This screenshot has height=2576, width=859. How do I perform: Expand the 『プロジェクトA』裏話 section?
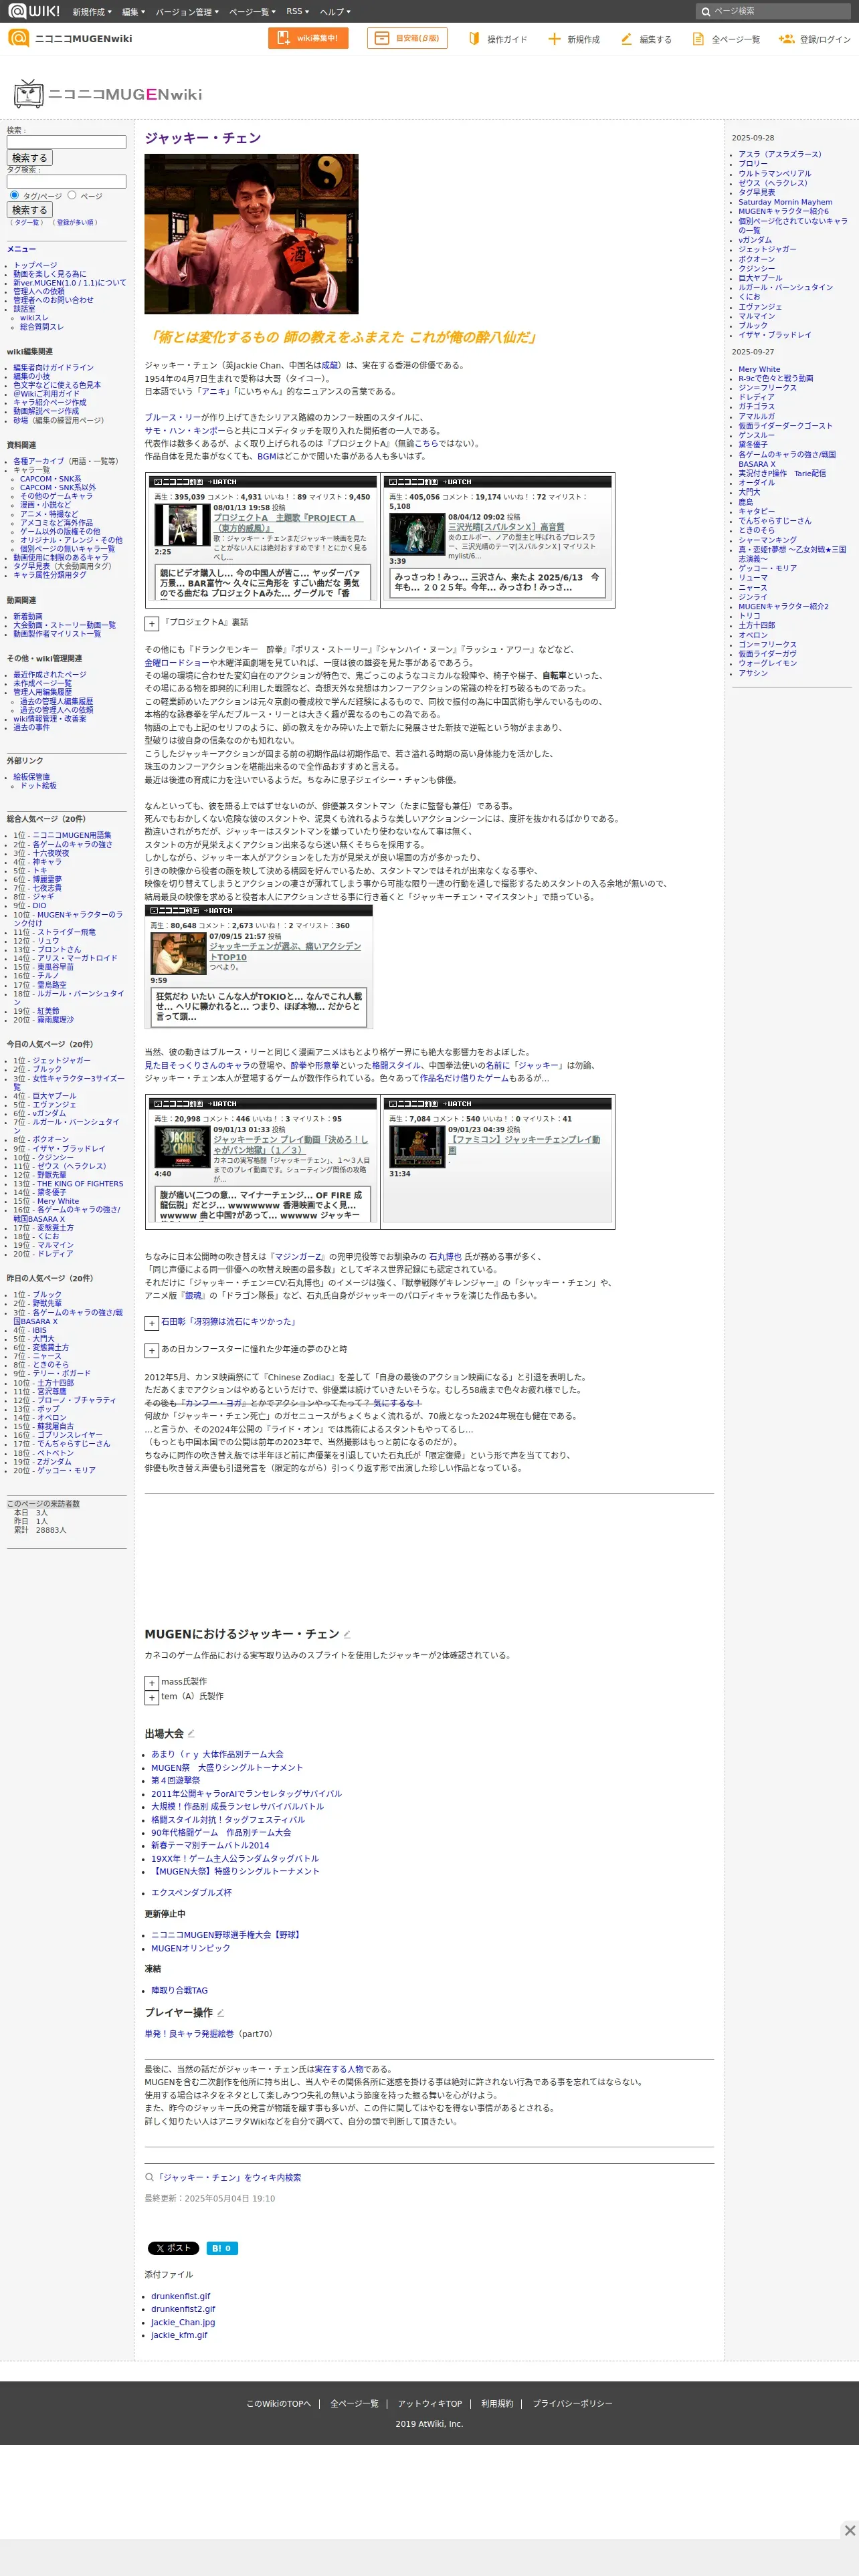151,623
